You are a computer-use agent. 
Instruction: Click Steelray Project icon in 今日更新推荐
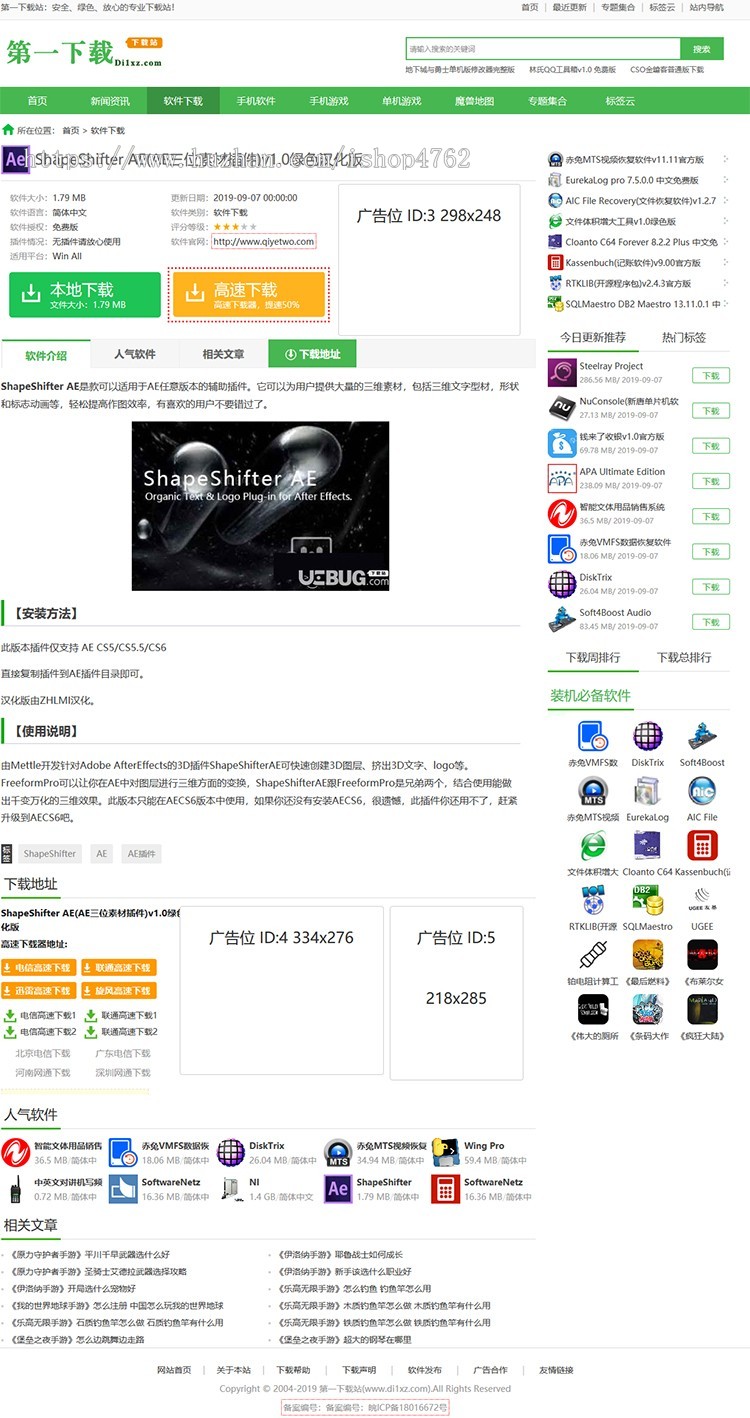[x=562, y=372]
